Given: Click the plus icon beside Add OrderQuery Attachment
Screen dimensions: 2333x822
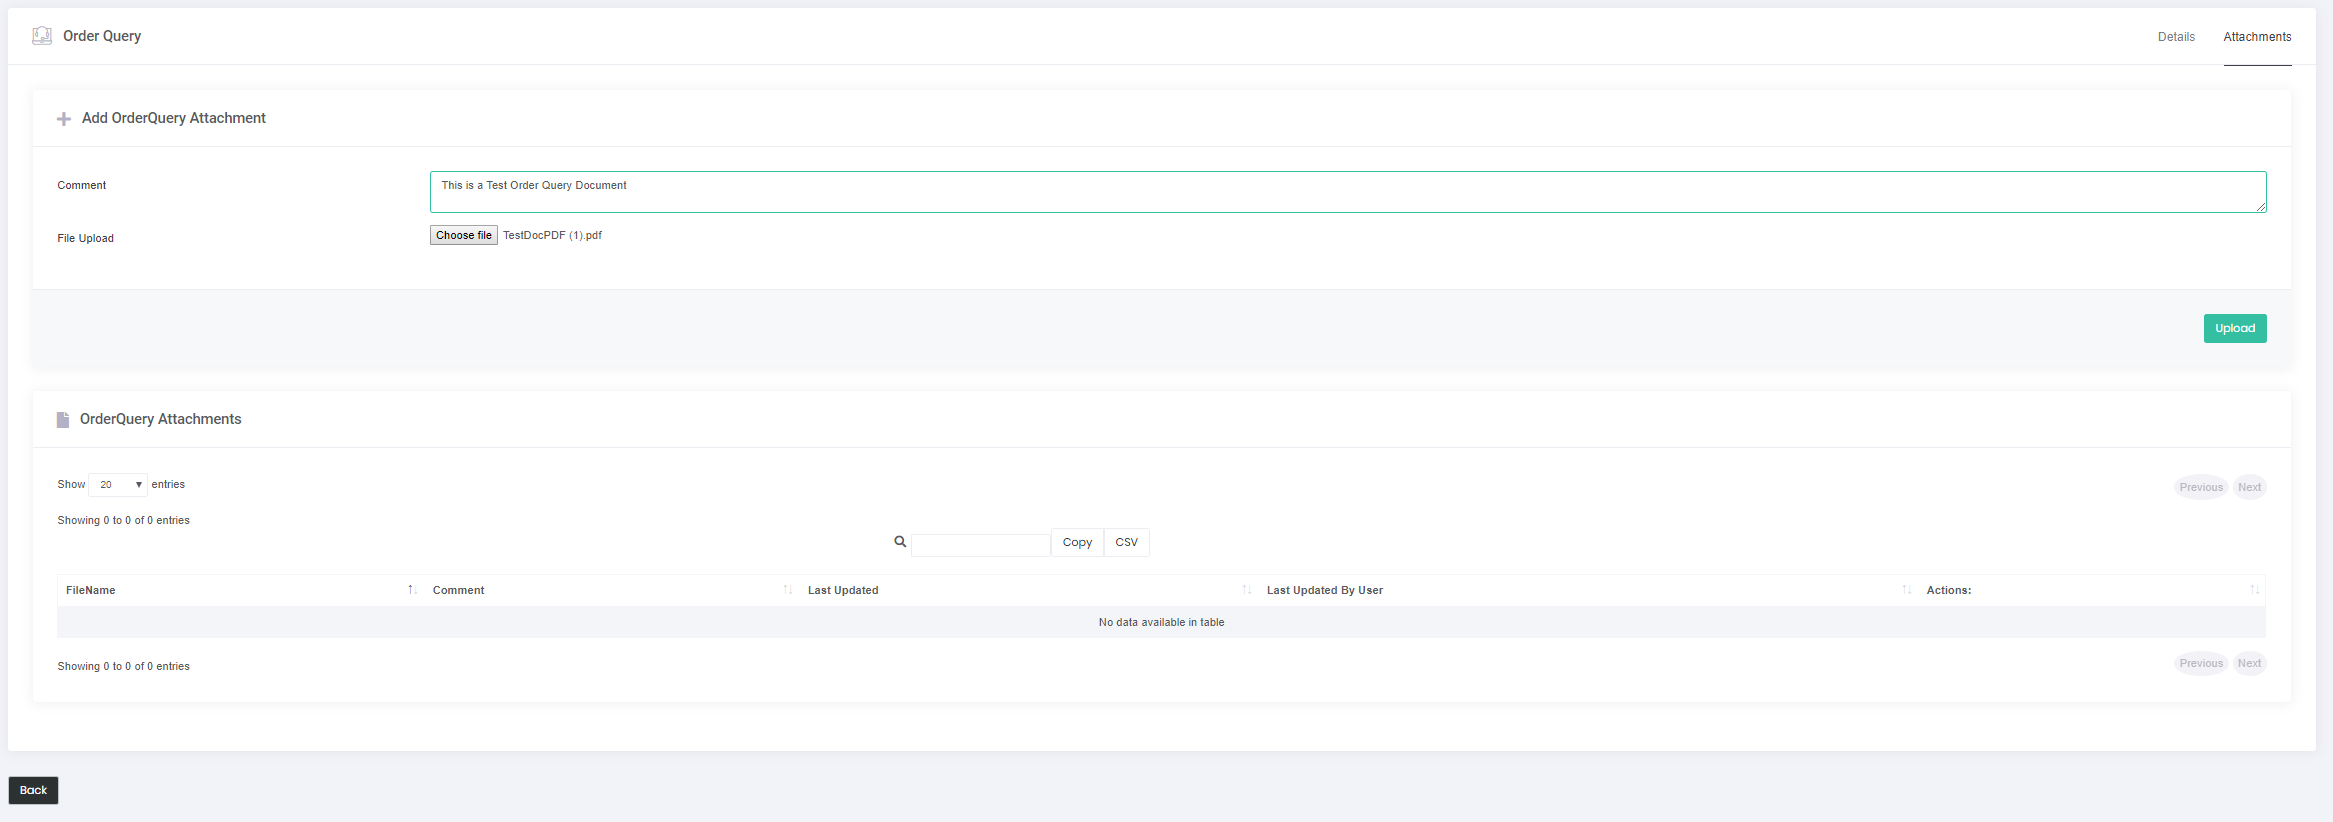Looking at the screenshot, I should coord(64,119).
